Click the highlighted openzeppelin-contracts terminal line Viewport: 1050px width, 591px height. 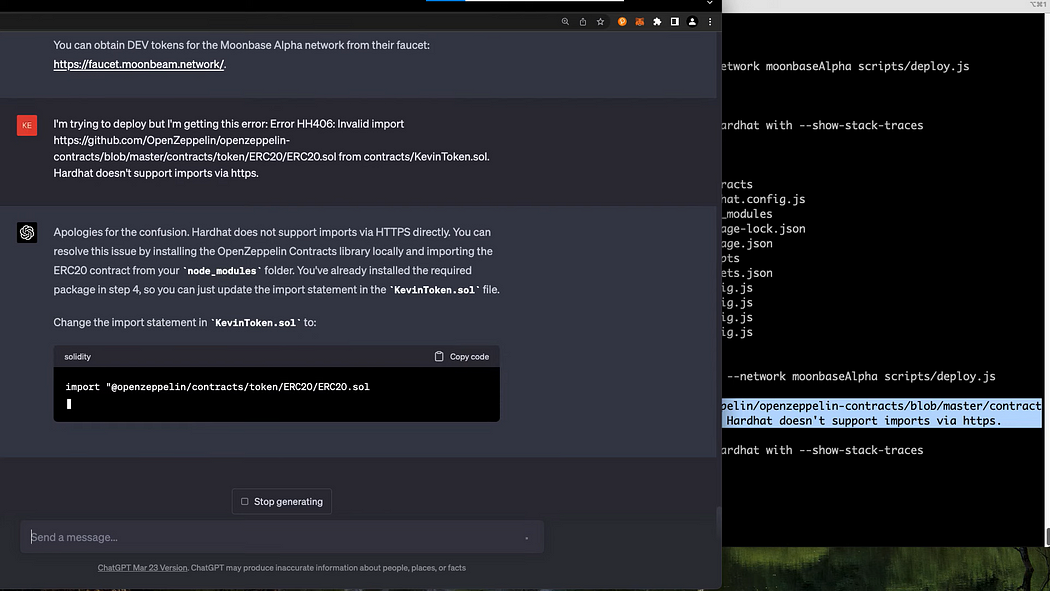click(x=881, y=406)
